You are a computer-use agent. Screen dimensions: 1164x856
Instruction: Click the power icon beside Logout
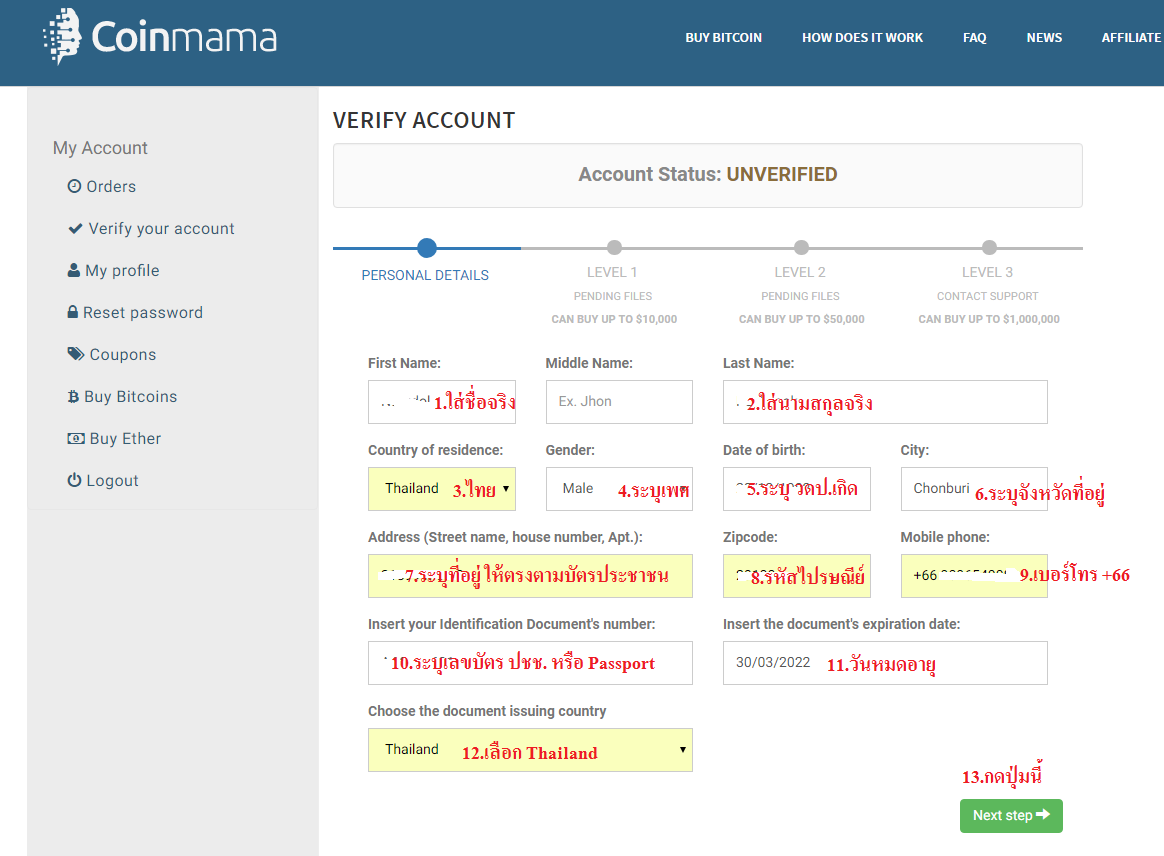click(74, 480)
